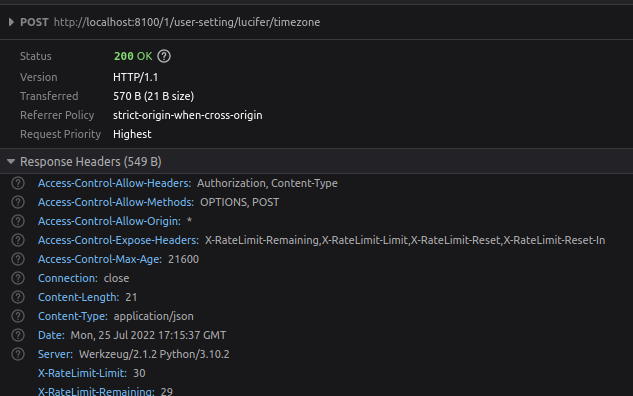Click Content-Length header name
The width and height of the screenshot is (633, 396).
pyautogui.click(x=78, y=297)
